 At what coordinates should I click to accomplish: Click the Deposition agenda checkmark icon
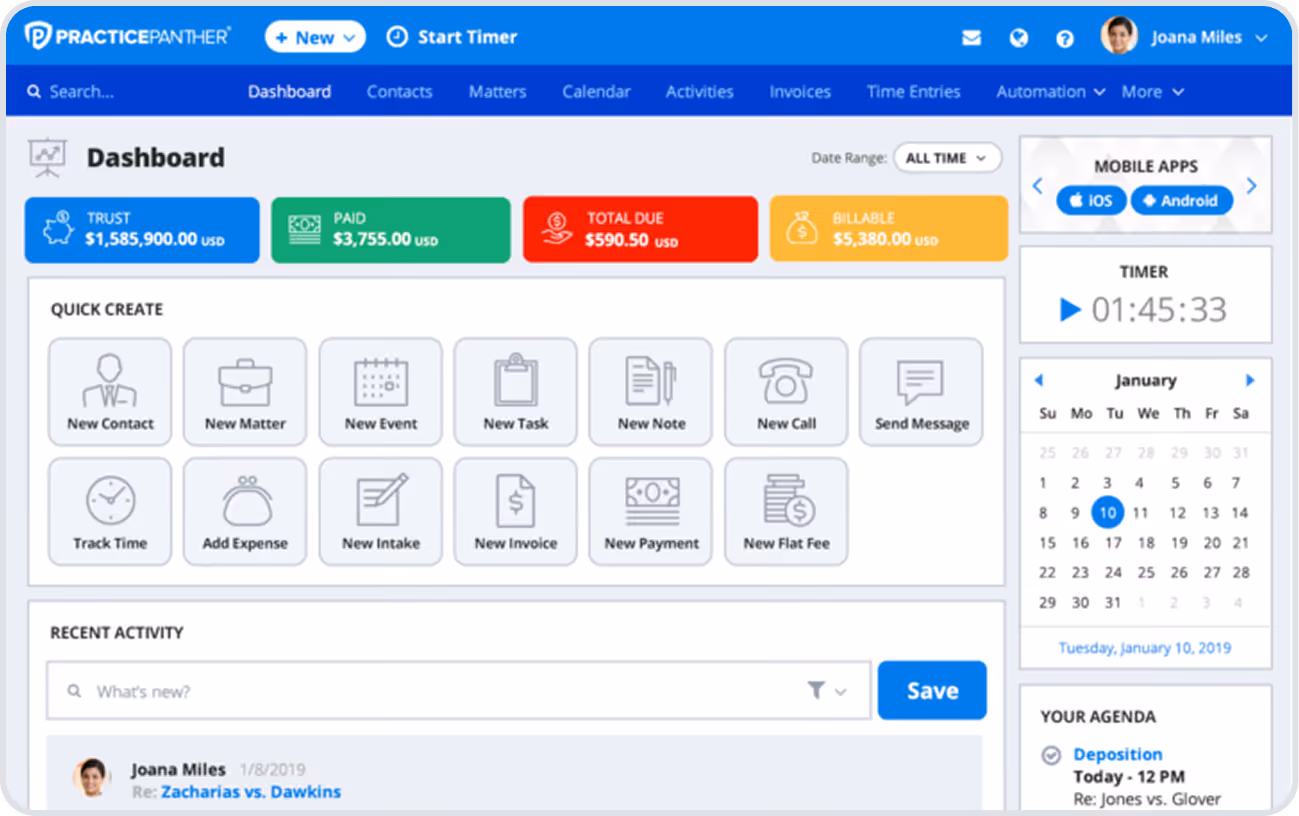click(1051, 755)
